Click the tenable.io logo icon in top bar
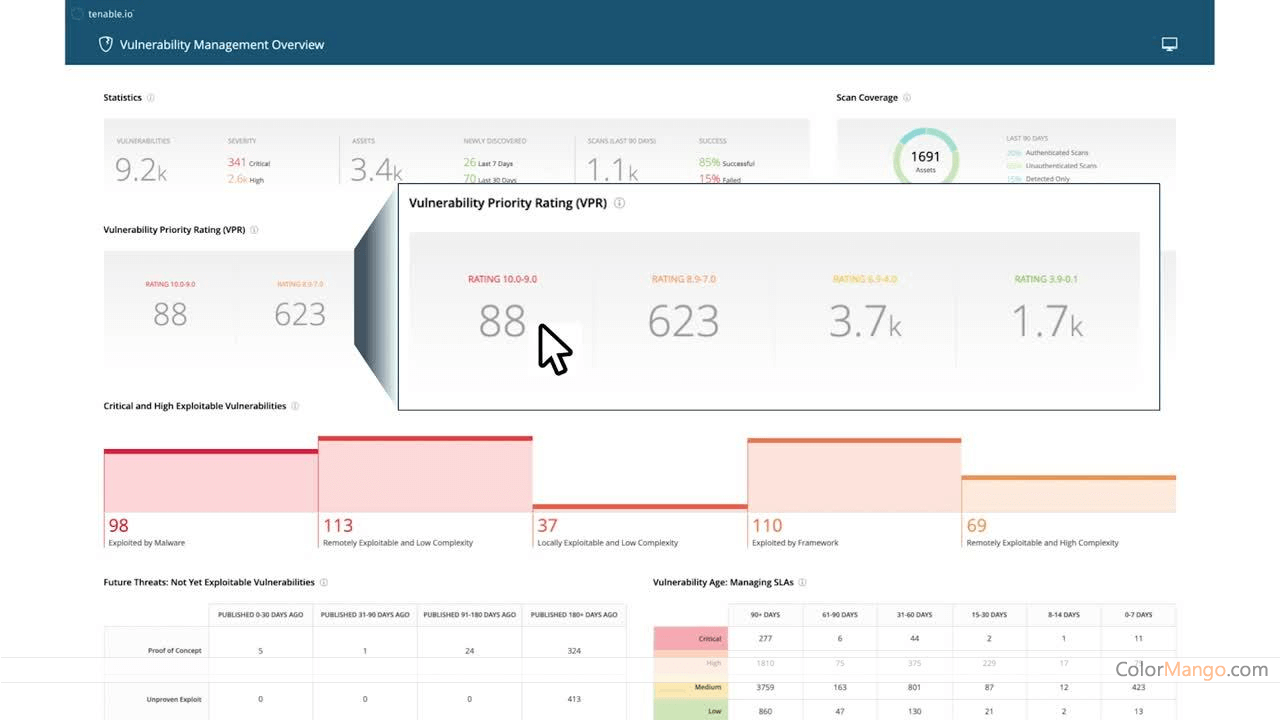 pyautogui.click(x=77, y=14)
